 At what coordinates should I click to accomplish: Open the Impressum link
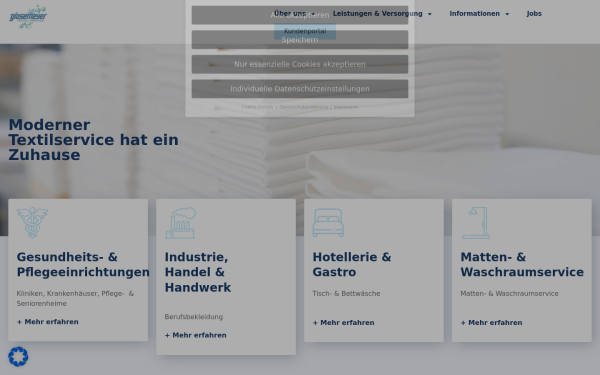(346, 107)
